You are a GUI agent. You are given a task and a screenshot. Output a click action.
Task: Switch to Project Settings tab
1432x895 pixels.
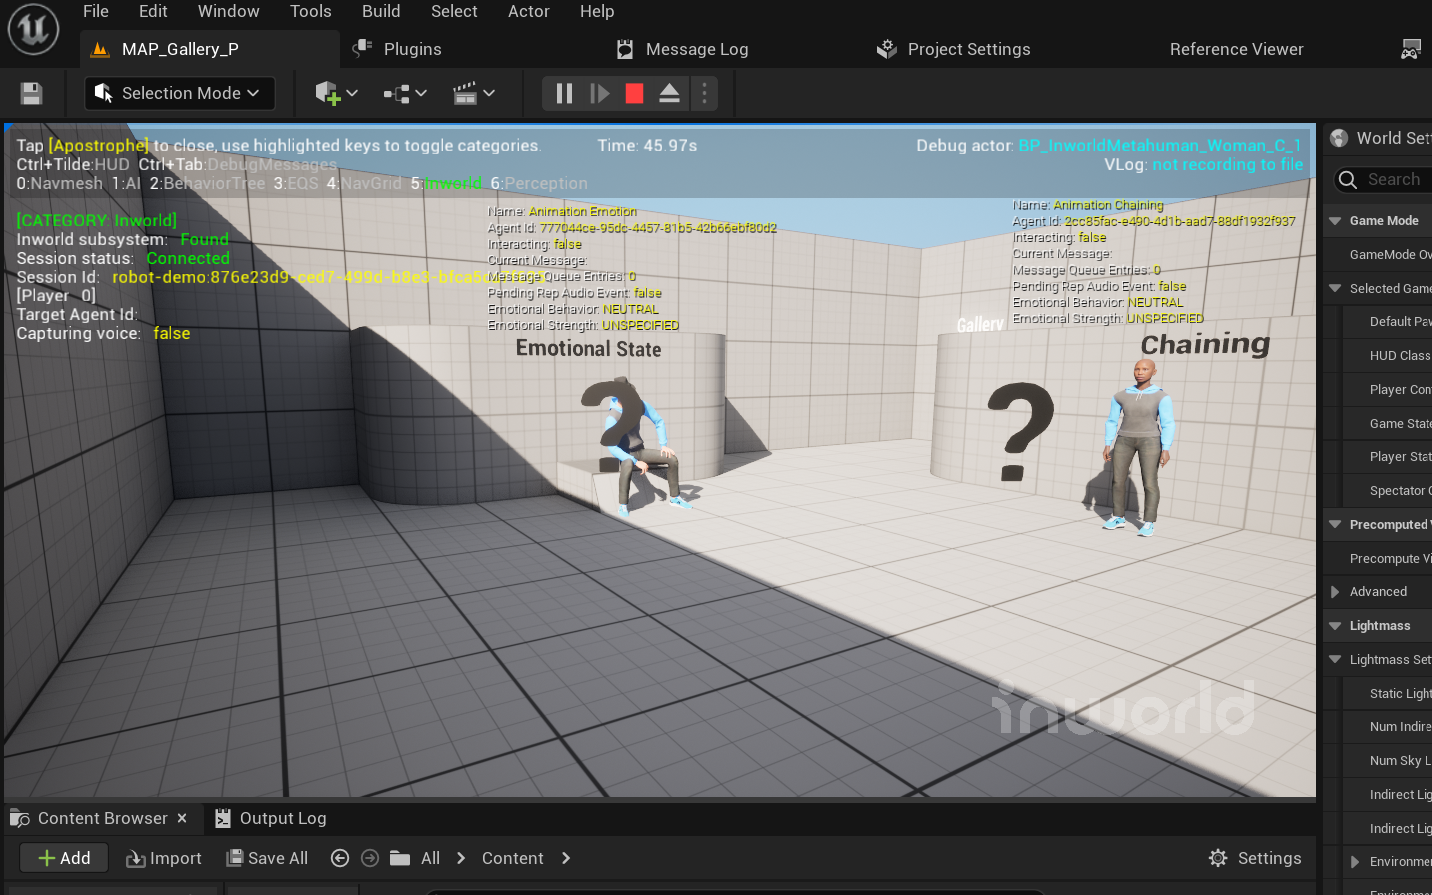pyautogui.click(x=953, y=49)
